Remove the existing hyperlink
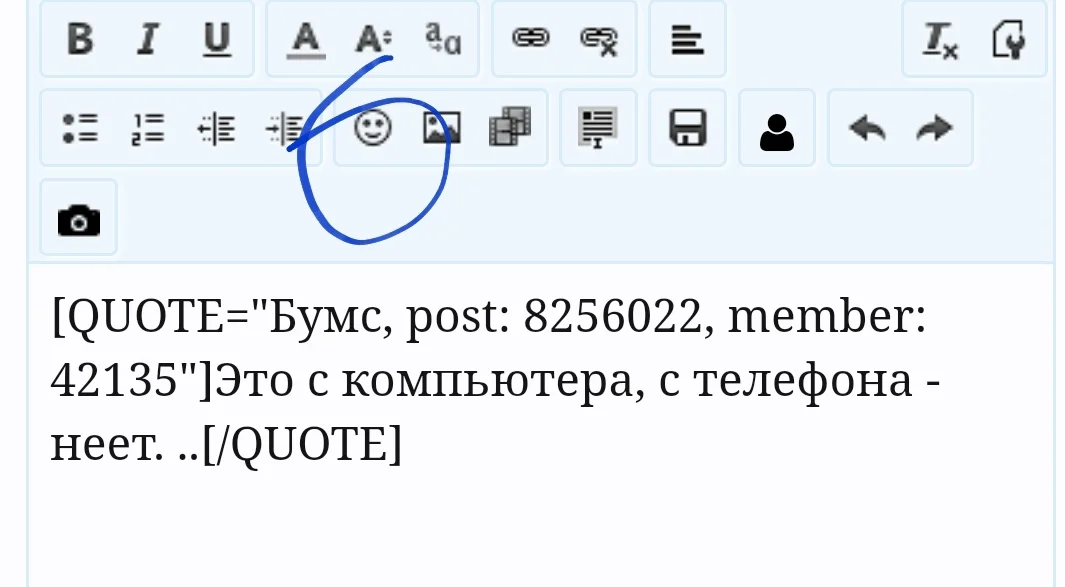This screenshot has width=1065, height=587. tap(597, 40)
